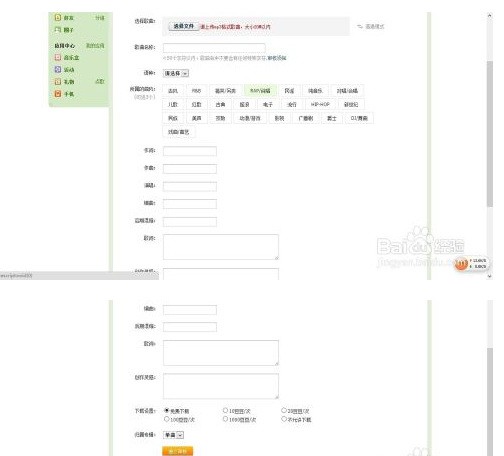Select the 爵士 genre tag
Image resolution: width=504 pixels, height=456 pixels.
332,118
